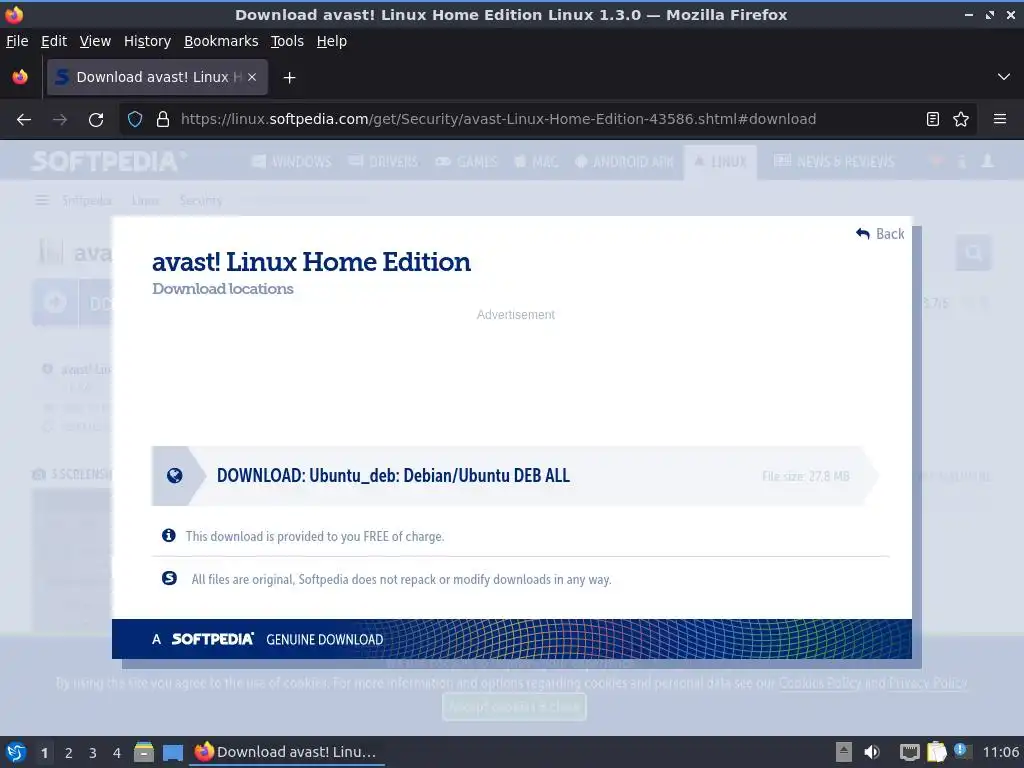Screen dimensions: 1024x768
Task: Click the breadcrumb hamburger menu icon
Action: [x=42, y=200]
